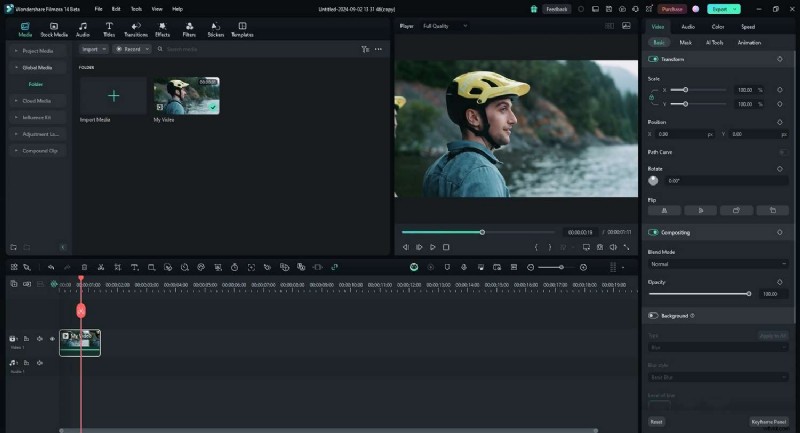Click the Feedback button
This screenshot has height=433, width=800.
pyautogui.click(x=556, y=9)
